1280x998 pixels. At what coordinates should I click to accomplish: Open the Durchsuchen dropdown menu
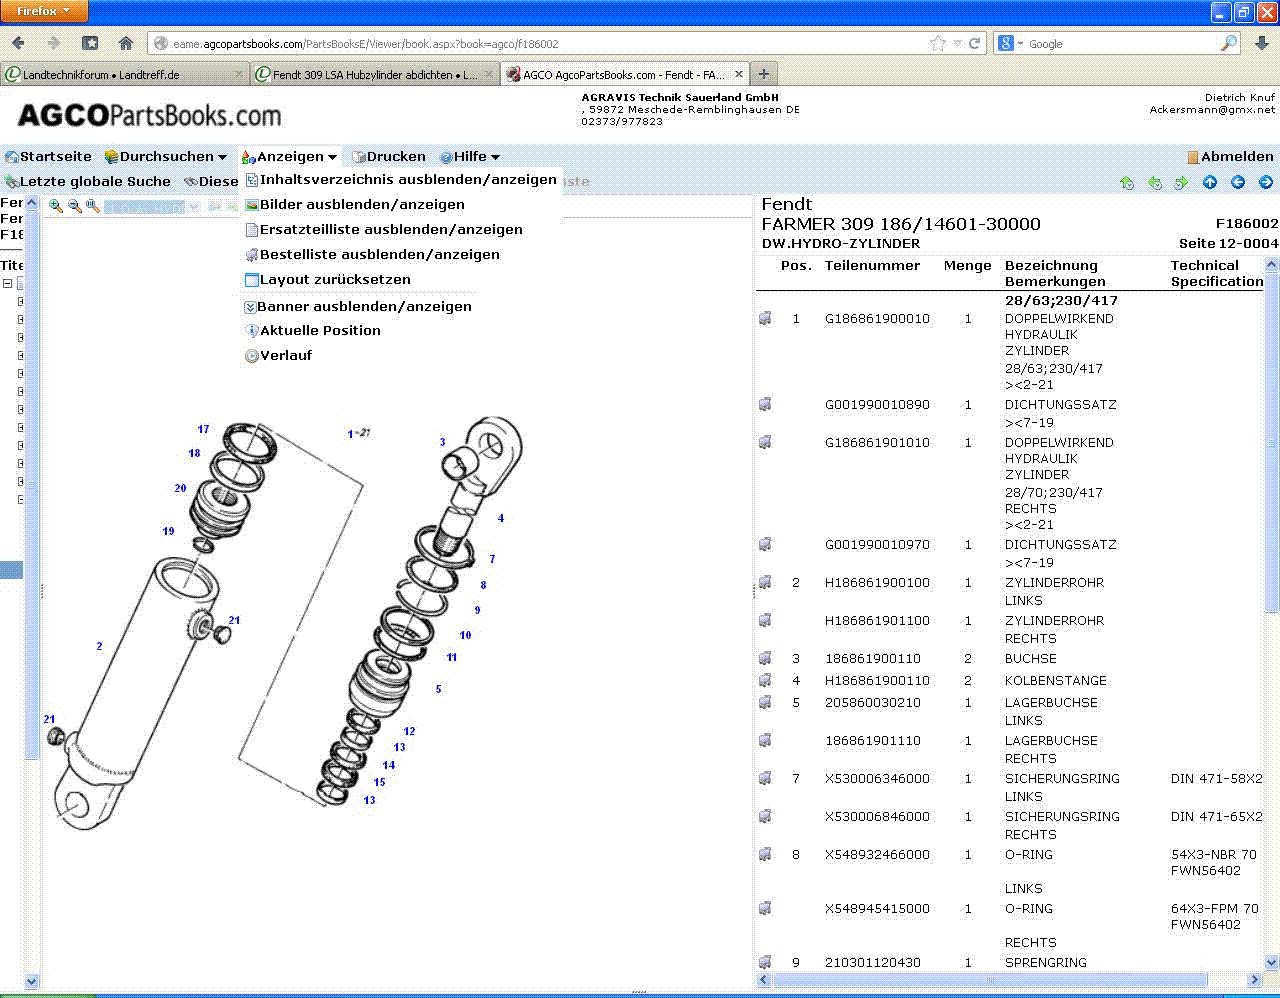[166, 157]
